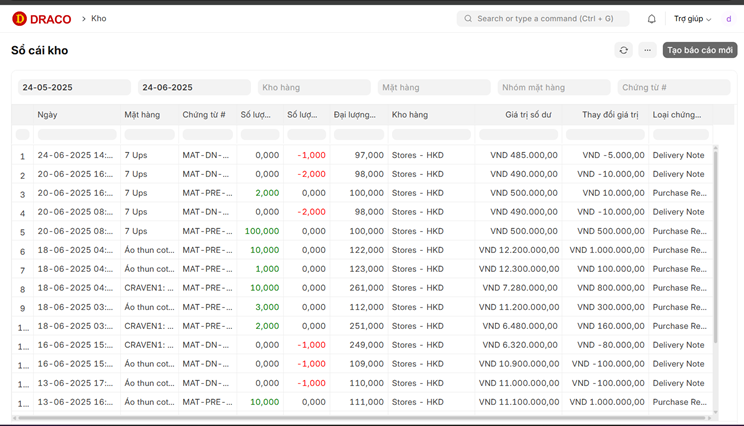Click the Mặt hàng filter field

[x=434, y=87]
